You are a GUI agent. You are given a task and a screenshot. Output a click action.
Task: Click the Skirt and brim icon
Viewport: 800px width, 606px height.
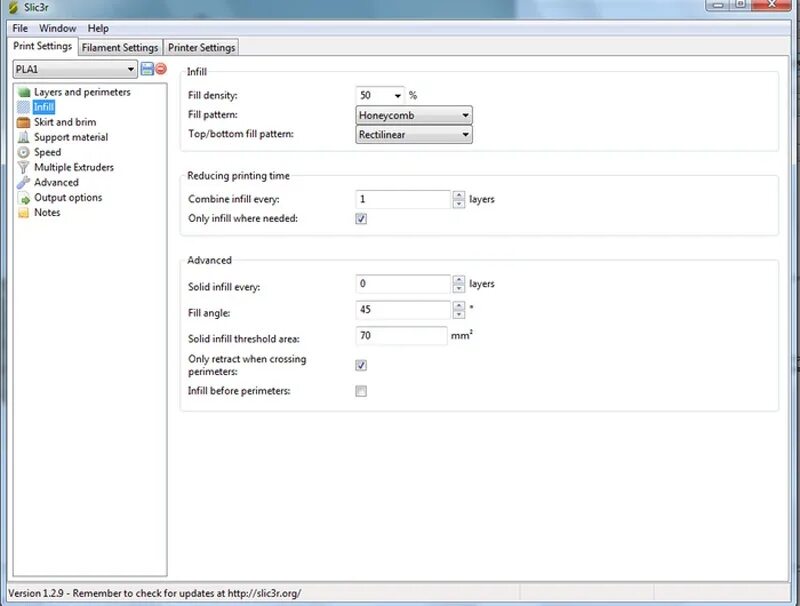click(23, 122)
